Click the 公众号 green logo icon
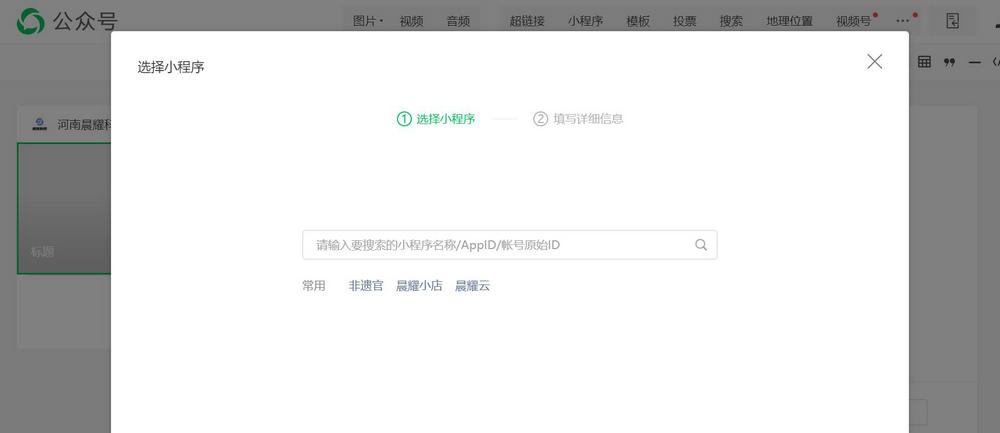1000x433 pixels. (30, 21)
